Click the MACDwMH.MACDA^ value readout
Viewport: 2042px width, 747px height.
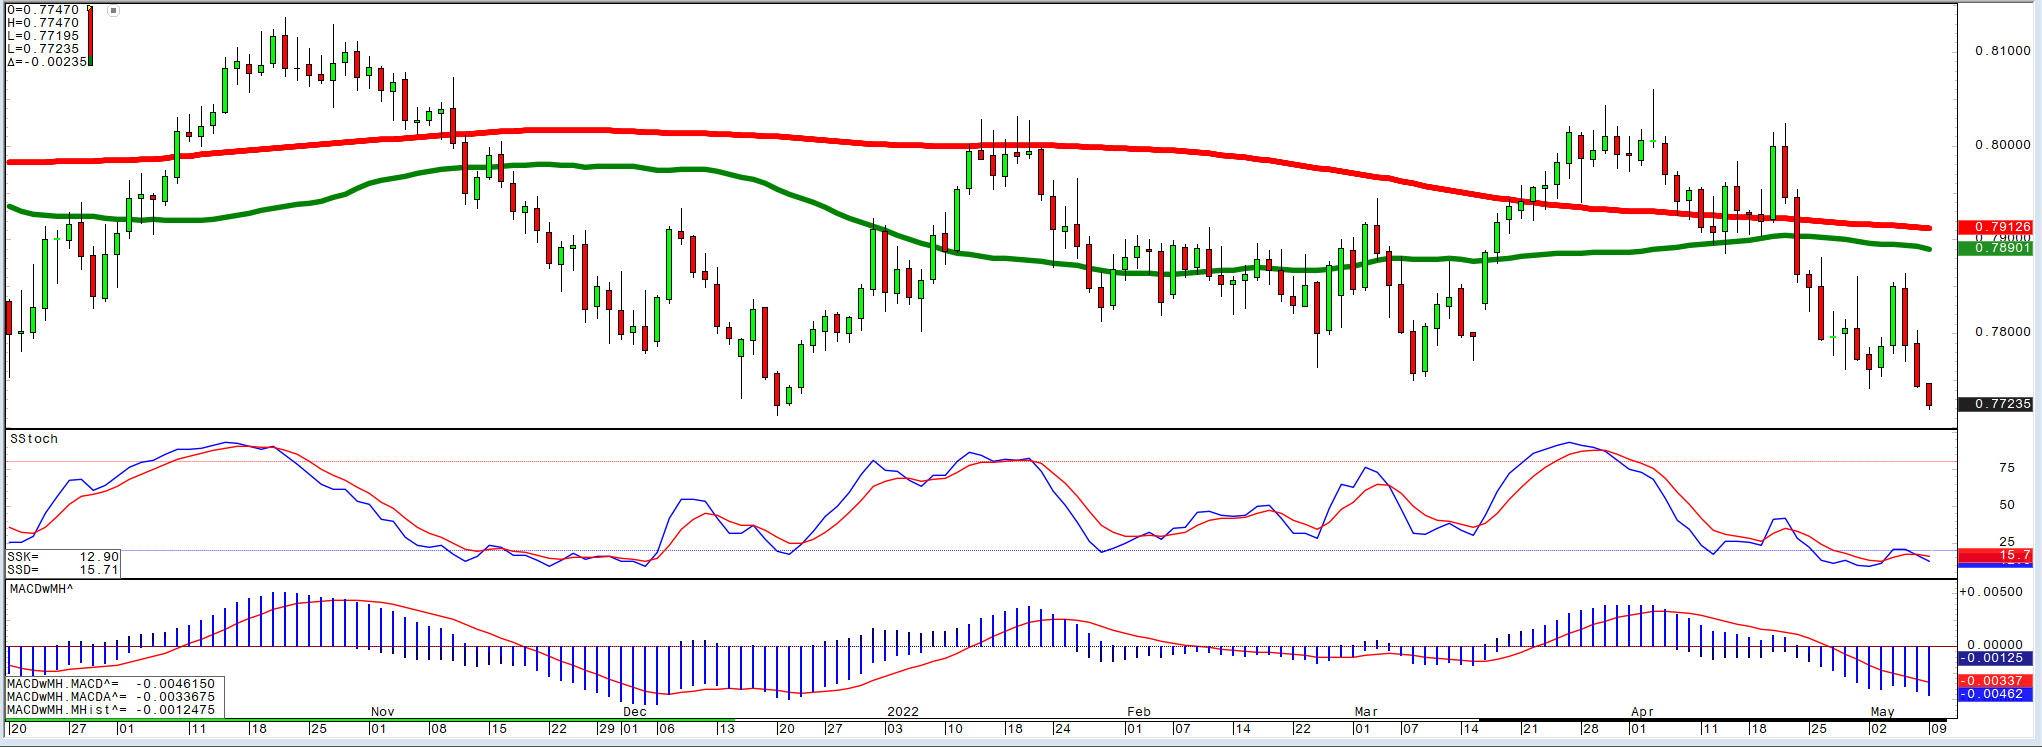[x=111, y=697]
